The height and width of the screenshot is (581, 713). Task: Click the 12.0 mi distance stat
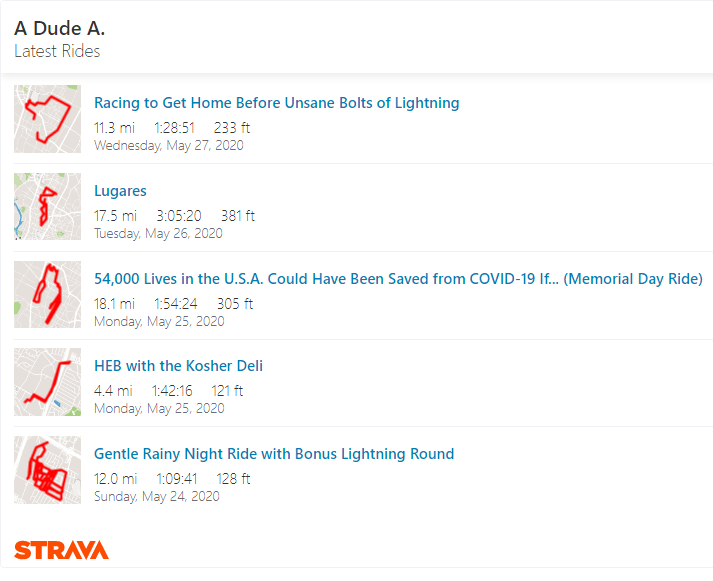114,479
